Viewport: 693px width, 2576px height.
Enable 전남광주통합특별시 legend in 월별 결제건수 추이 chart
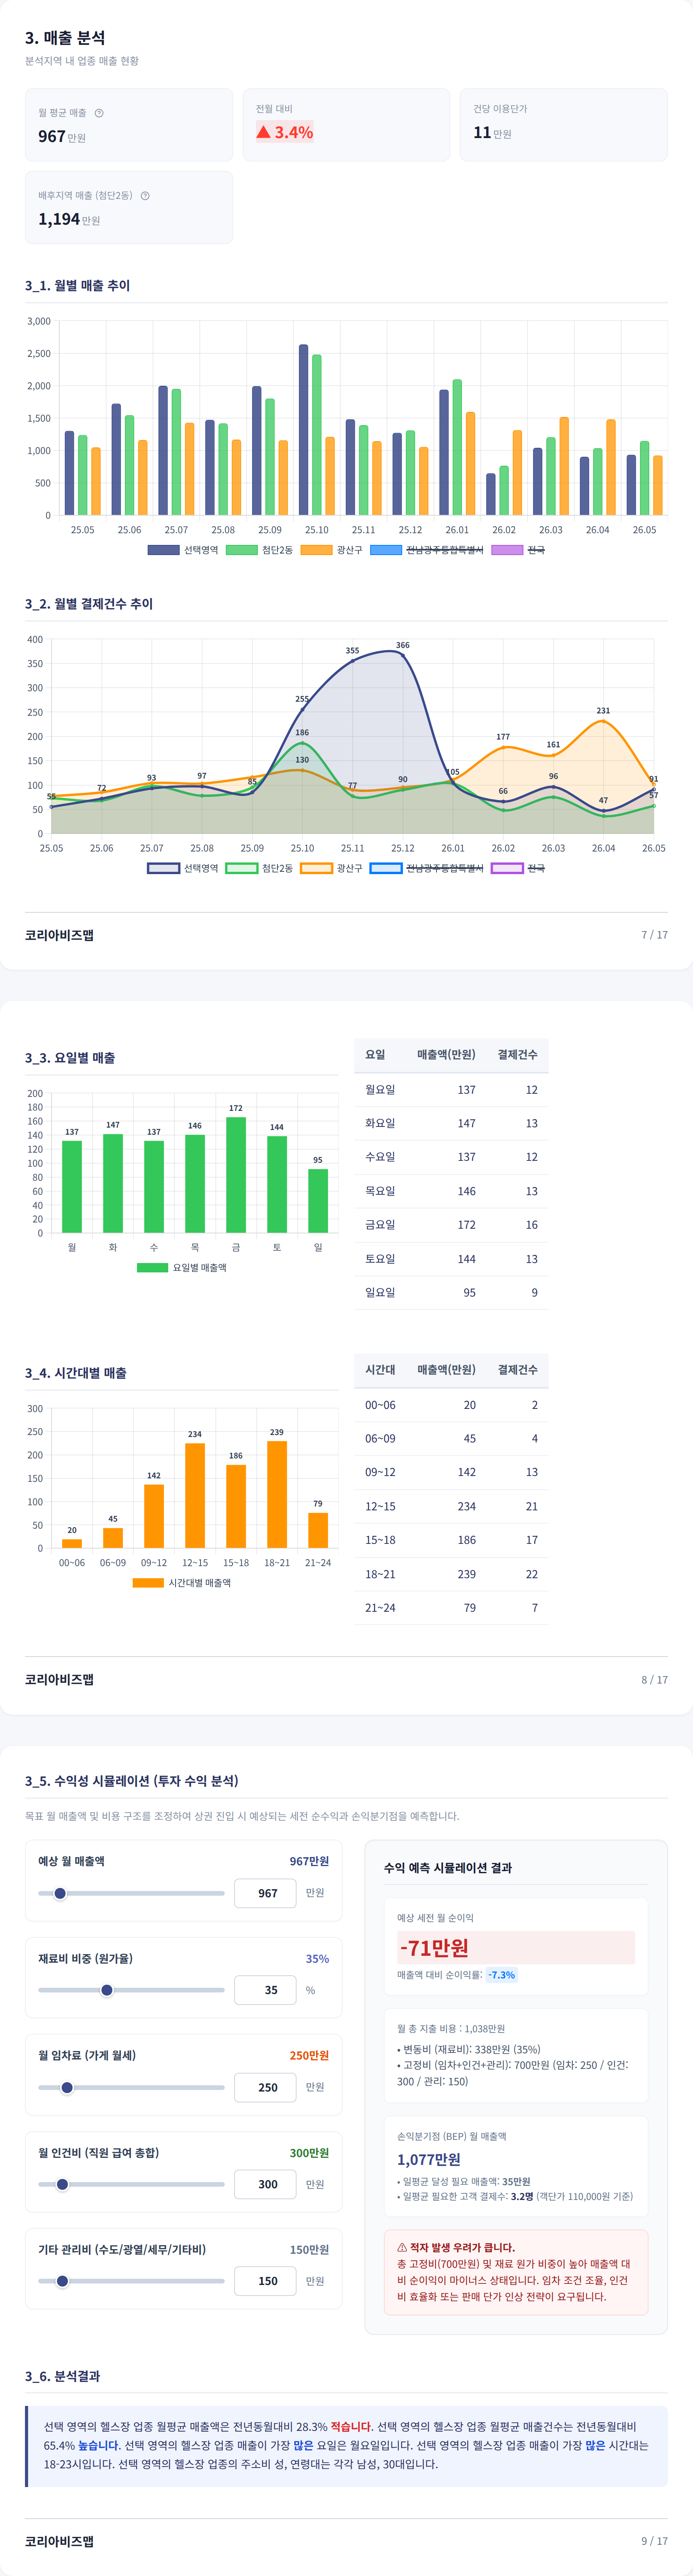pos(427,868)
